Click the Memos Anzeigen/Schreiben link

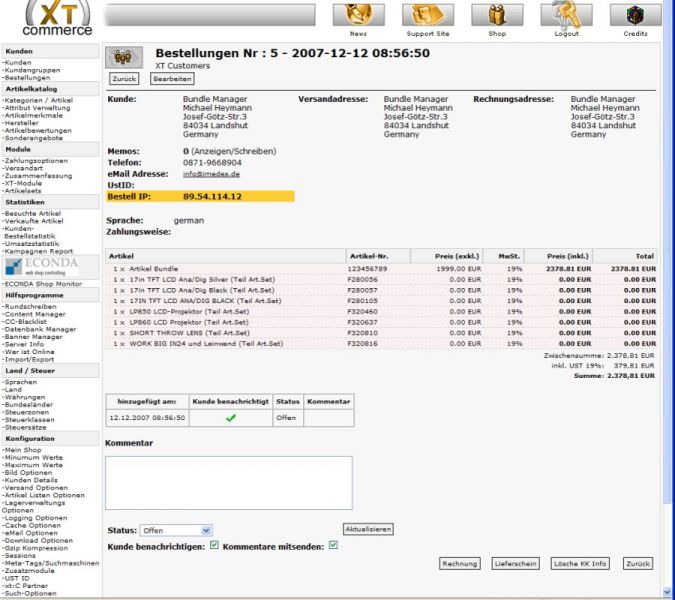point(234,152)
